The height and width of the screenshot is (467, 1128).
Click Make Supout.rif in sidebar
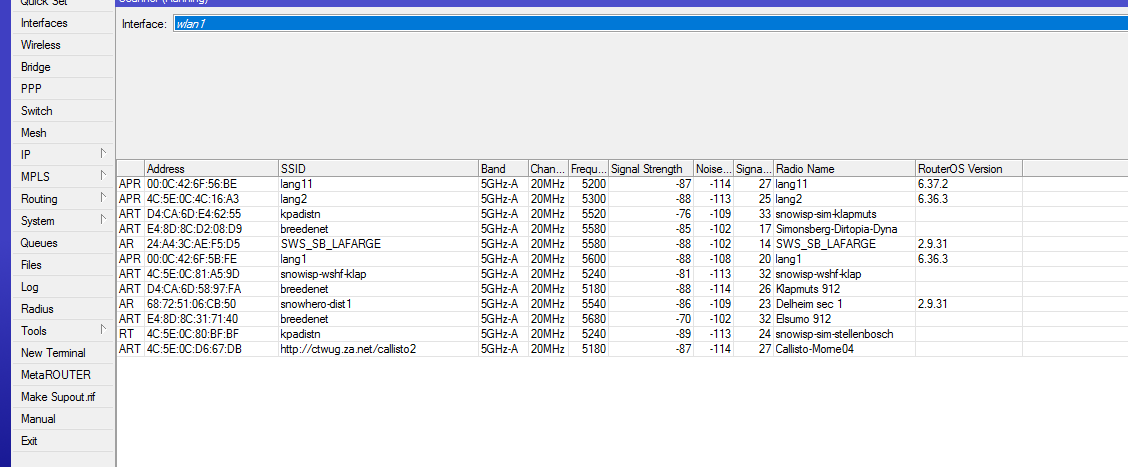57,397
